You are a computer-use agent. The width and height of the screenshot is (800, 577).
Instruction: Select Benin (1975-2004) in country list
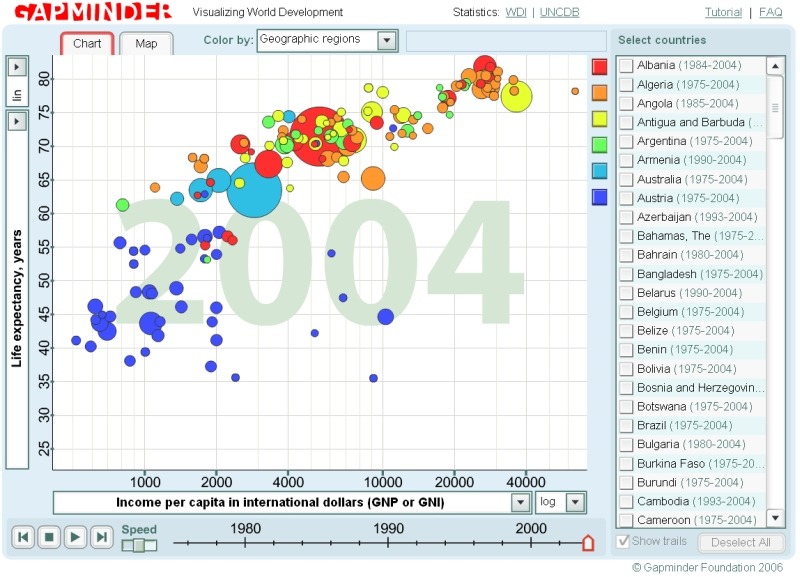tap(692, 350)
